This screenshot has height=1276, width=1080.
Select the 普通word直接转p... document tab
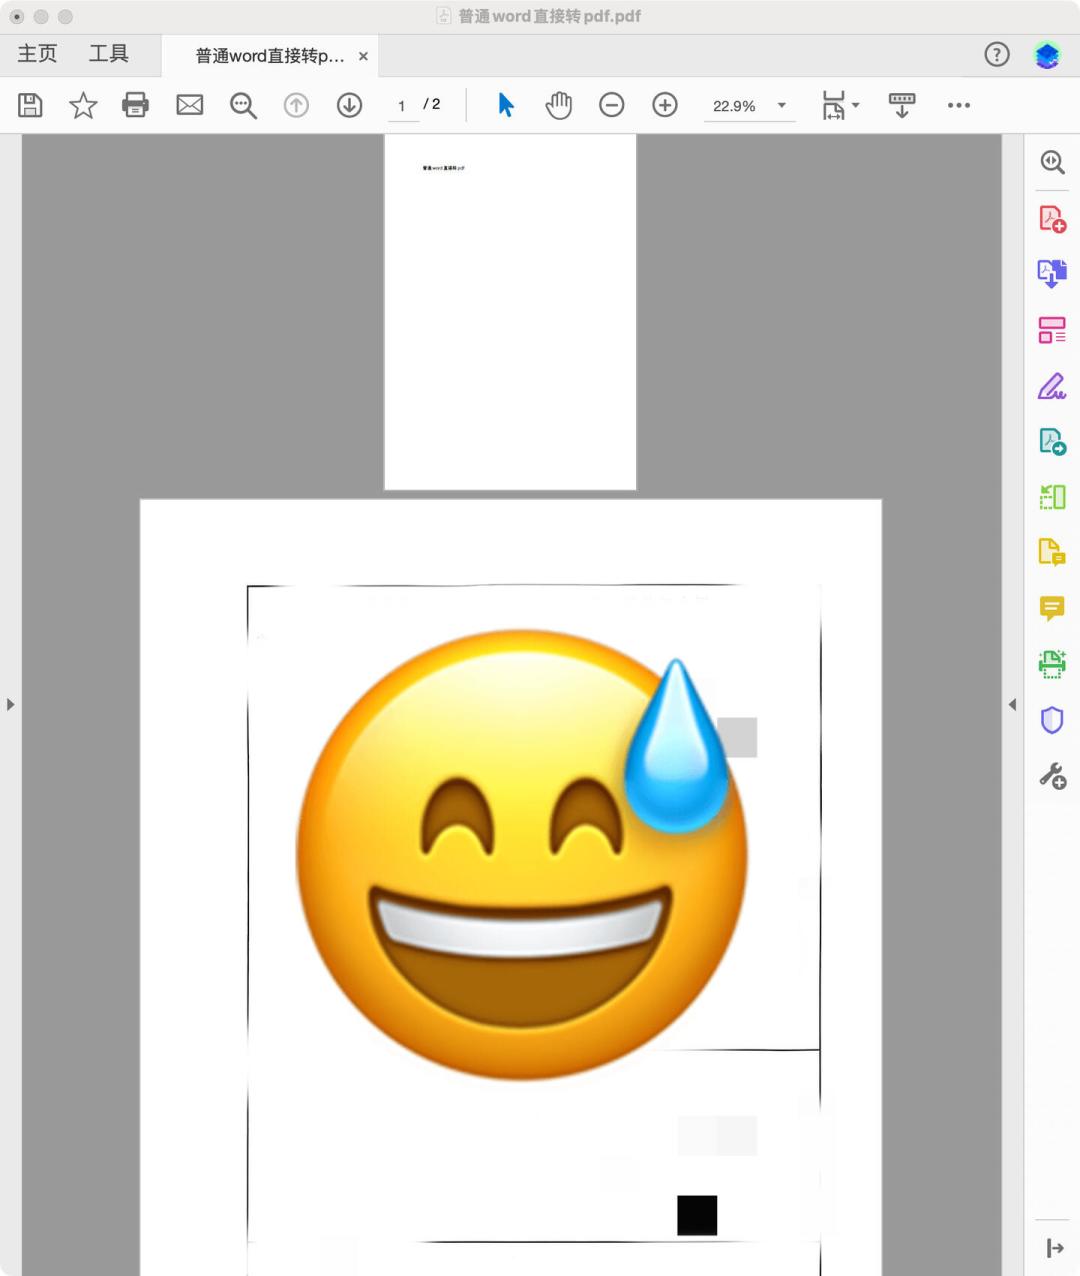[x=270, y=56]
